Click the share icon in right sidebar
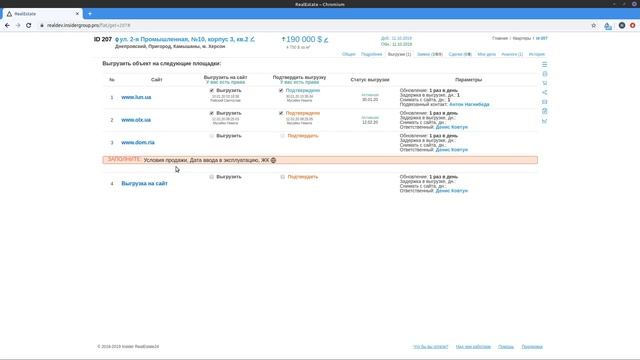The image size is (640, 360). click(544, 93)
